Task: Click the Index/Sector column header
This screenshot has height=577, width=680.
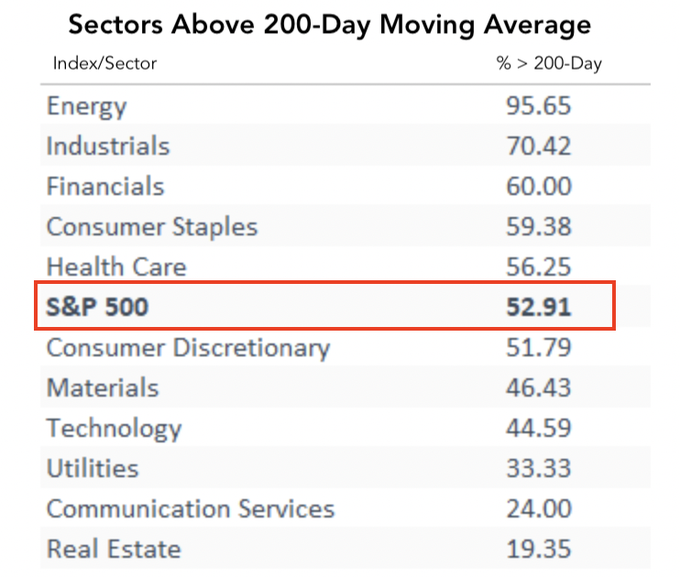Action: [105, 64]
